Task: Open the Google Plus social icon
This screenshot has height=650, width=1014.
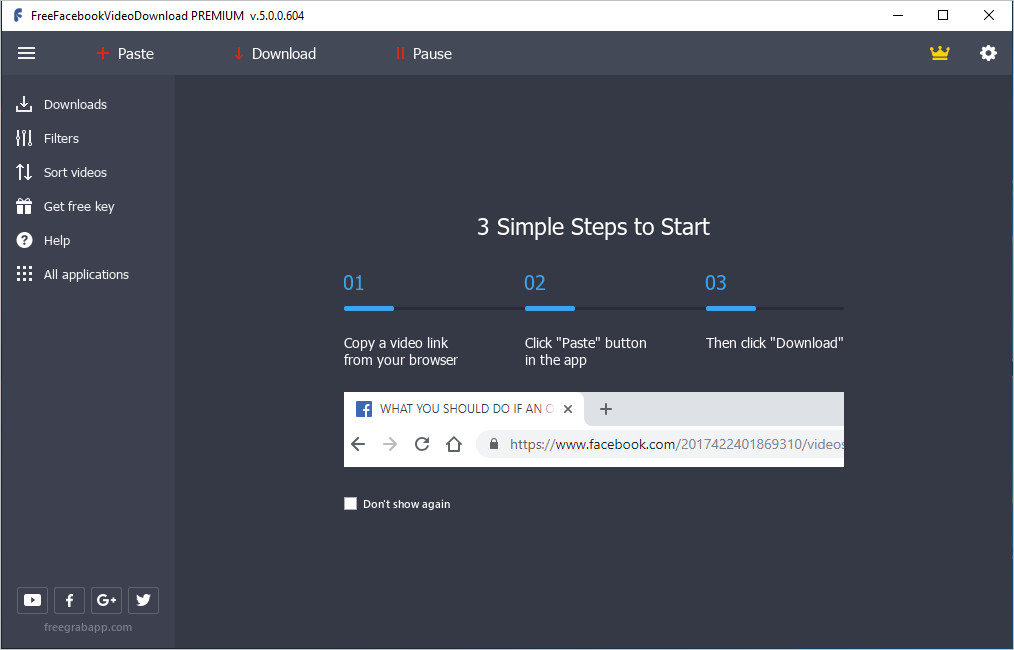Action: tap(106, 600)
